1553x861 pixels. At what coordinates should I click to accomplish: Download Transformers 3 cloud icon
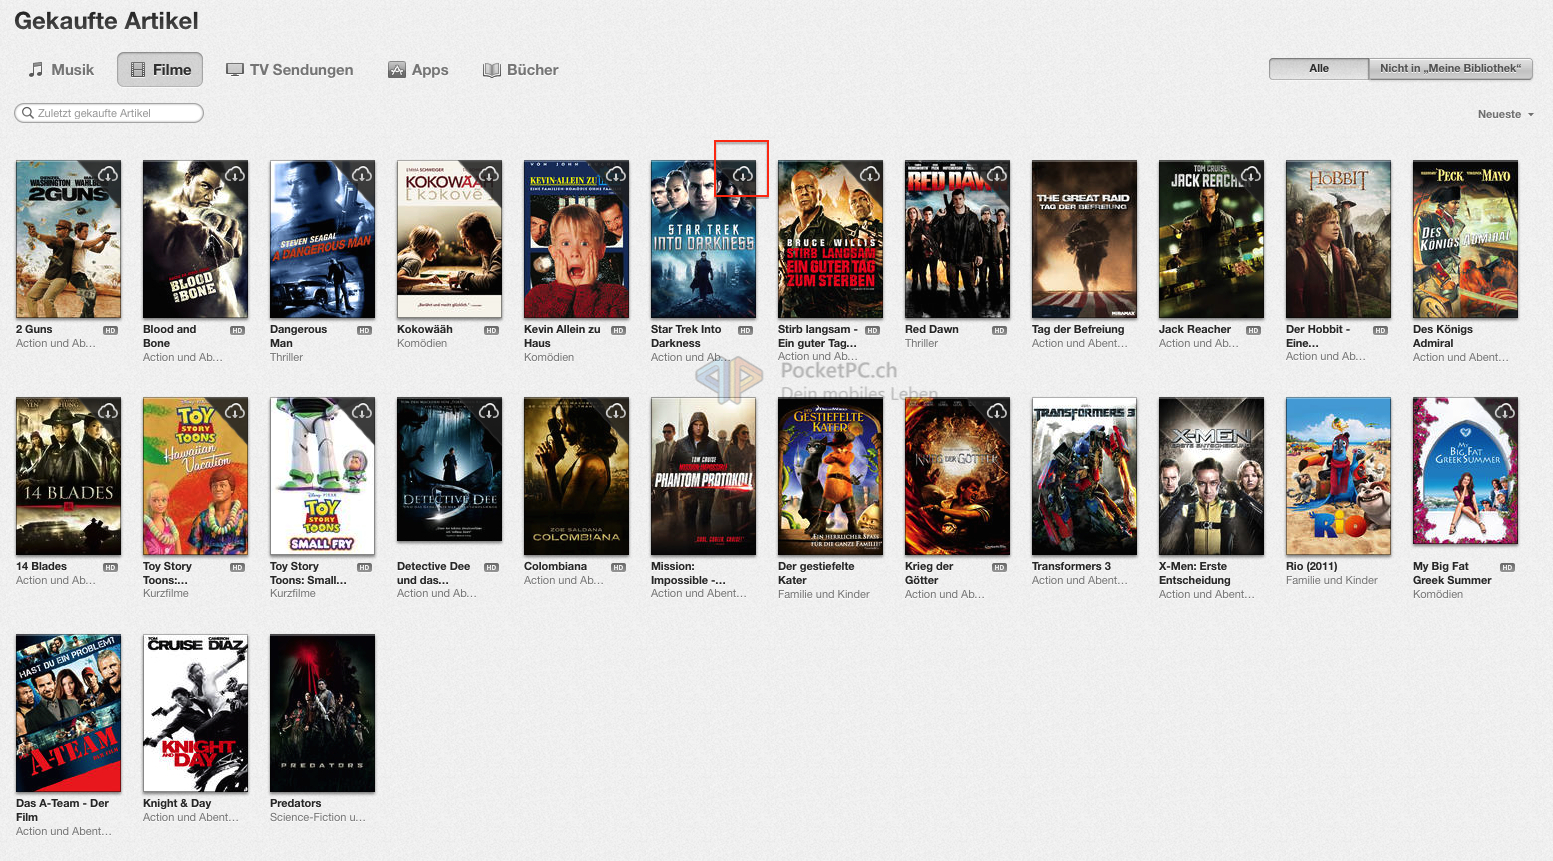[x=1123, y=411]
